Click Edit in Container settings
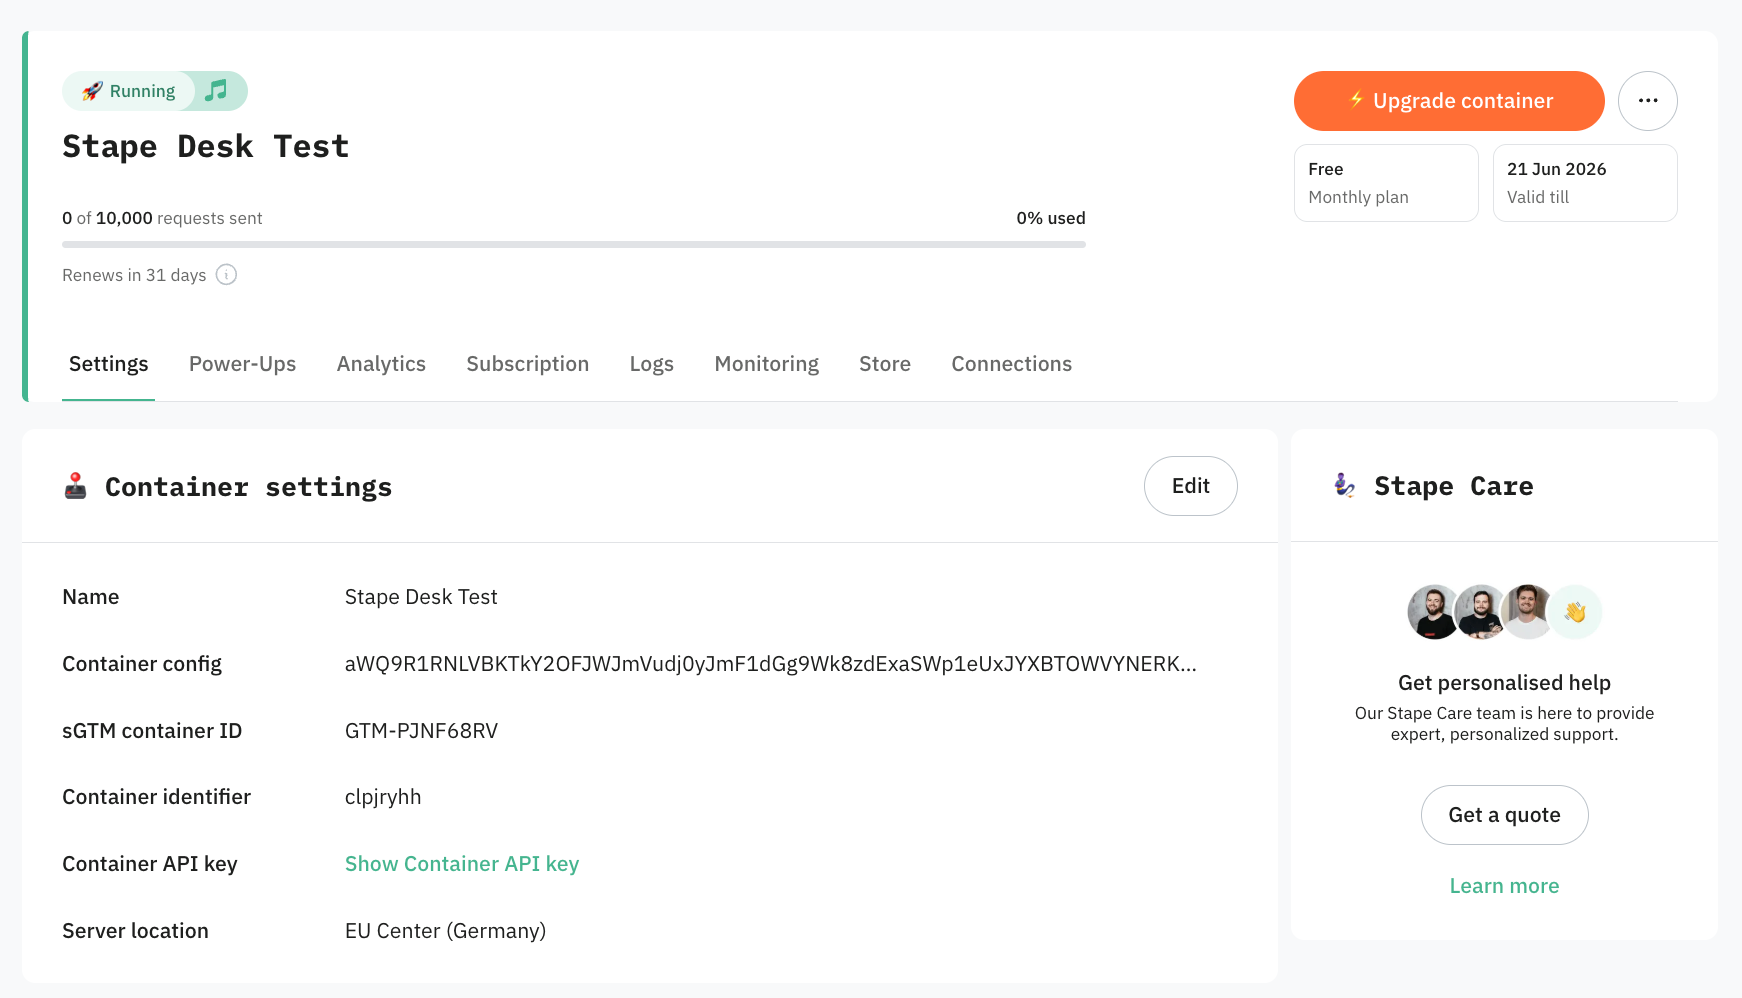This screenshot has width=1742, height=998. (1191, 486)
